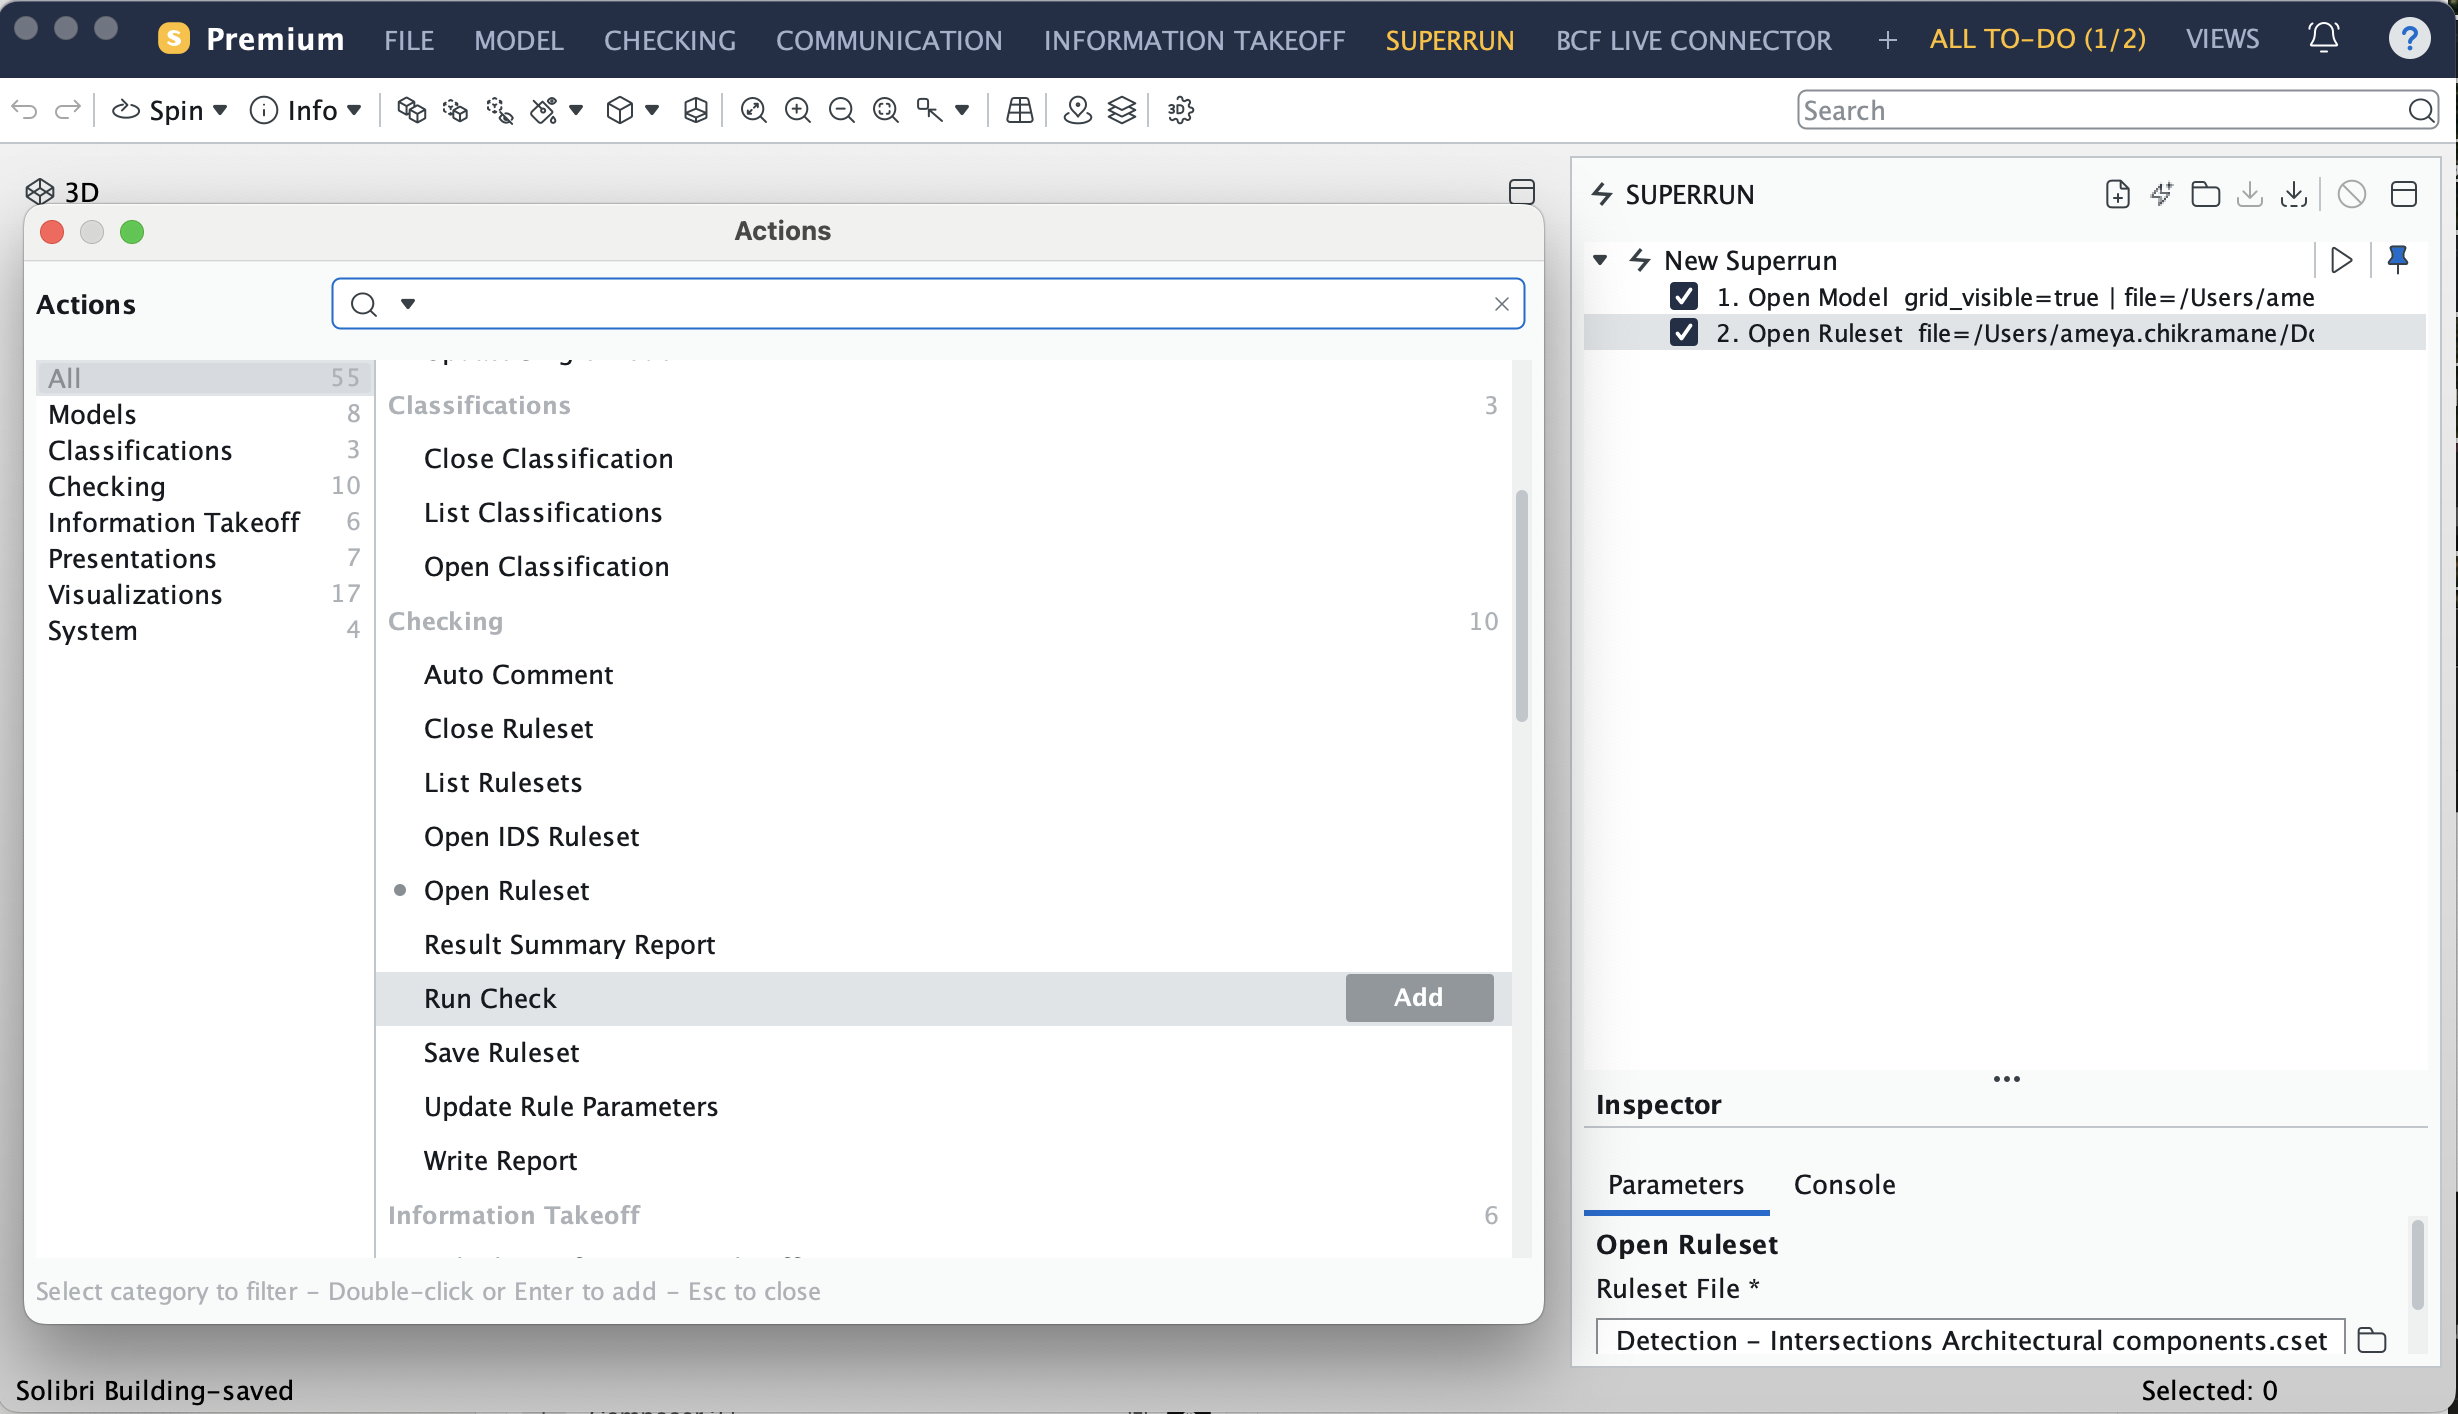This screenshot has height=1414, width=2458.
Task: Filter actions by Checking category
Action: (204, 486)
